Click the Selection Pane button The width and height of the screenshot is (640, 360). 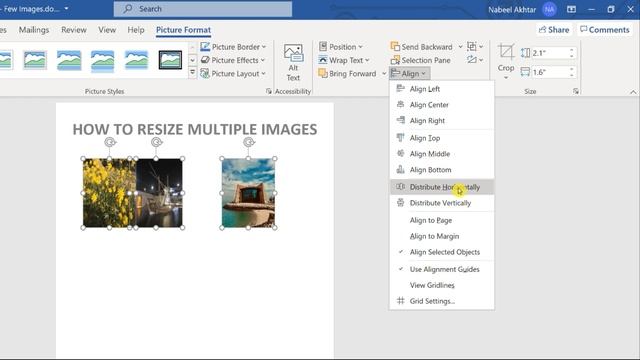coord(420,60)
